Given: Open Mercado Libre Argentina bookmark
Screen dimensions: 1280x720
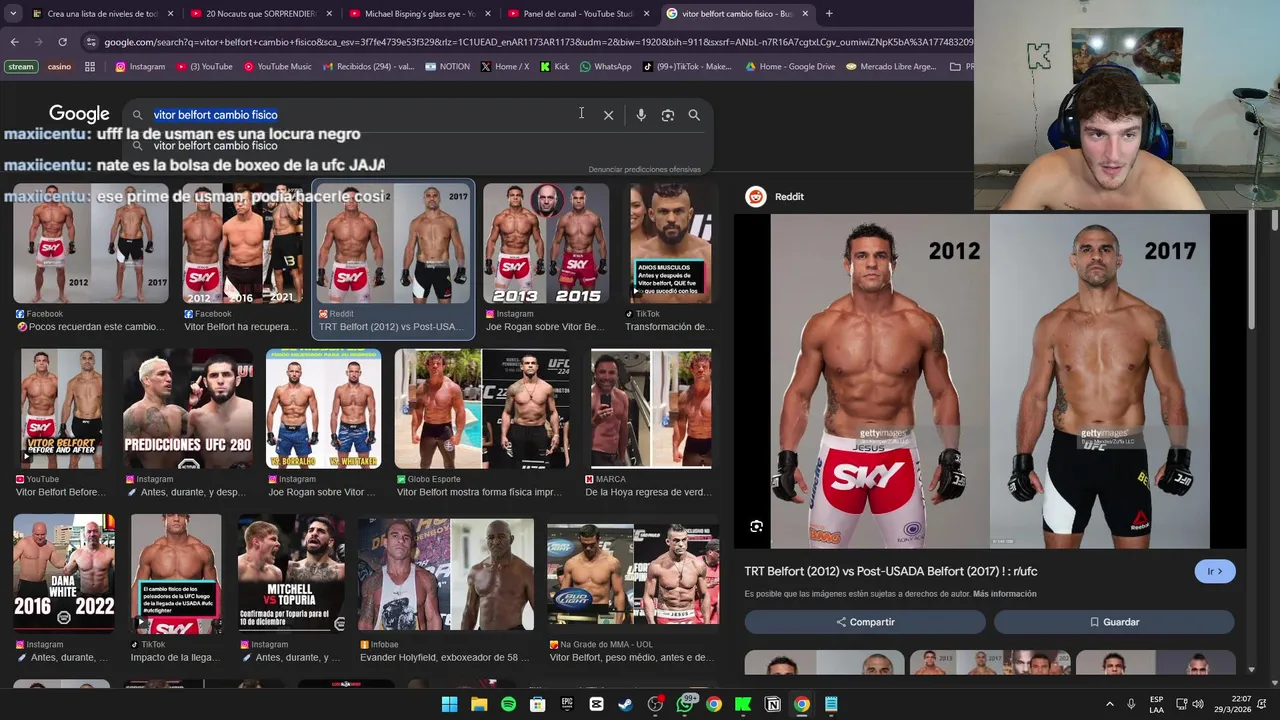Looking at the screenshot, I should [x=891, y=67].
